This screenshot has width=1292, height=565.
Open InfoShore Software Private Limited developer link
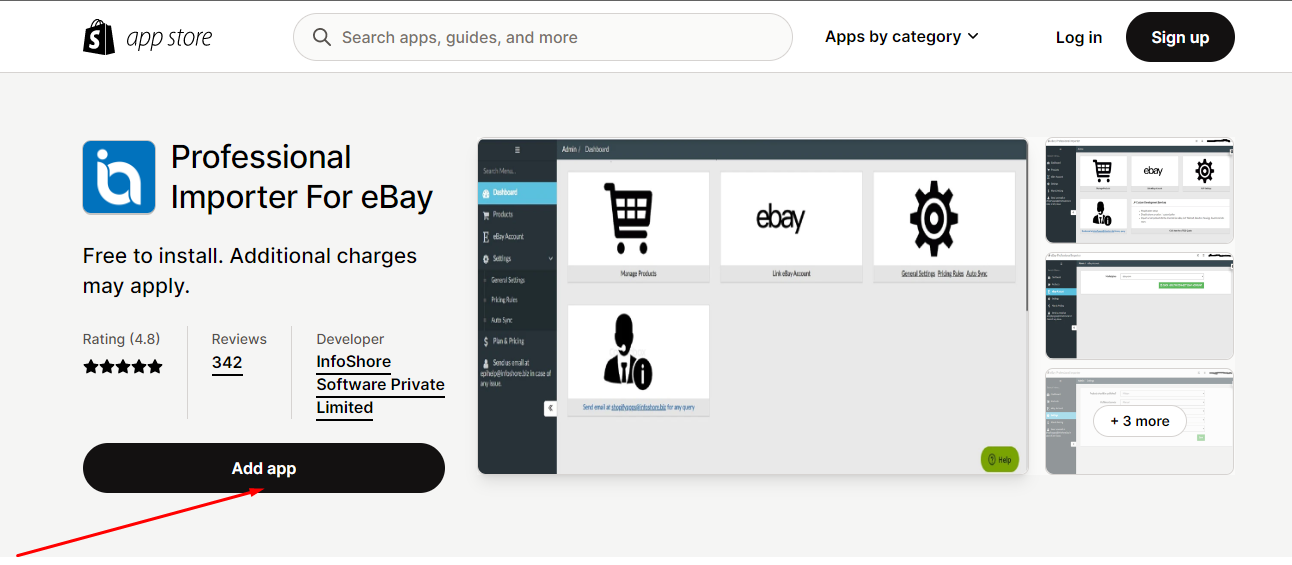(380, 385)
